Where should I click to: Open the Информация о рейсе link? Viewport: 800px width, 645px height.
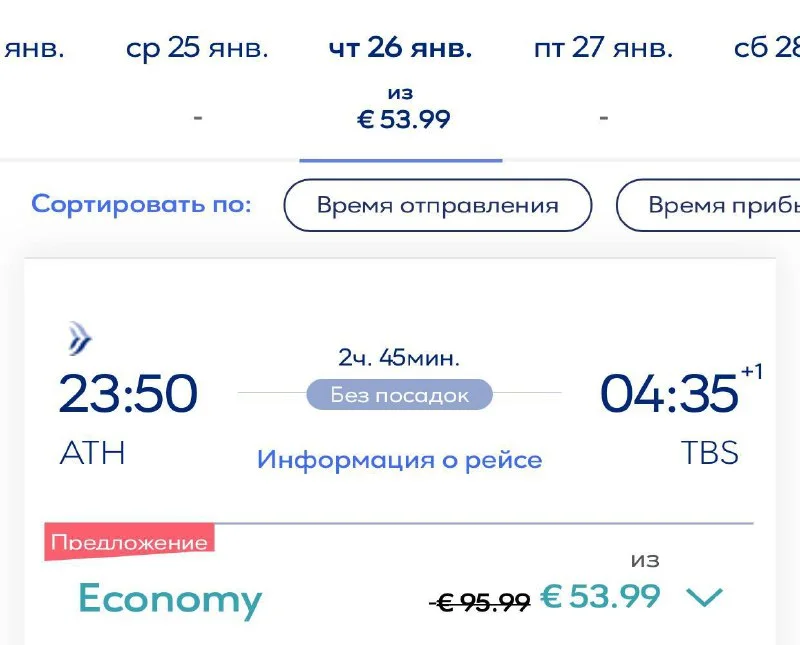[x=399, y=460]
